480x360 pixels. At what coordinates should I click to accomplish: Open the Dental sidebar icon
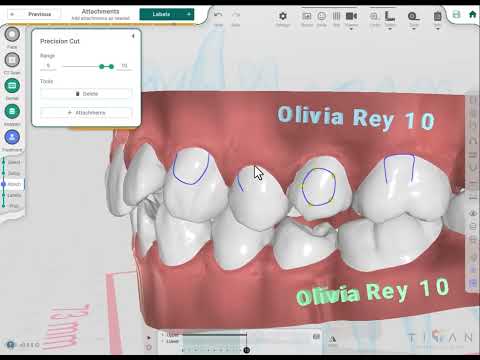coord(12,86)
